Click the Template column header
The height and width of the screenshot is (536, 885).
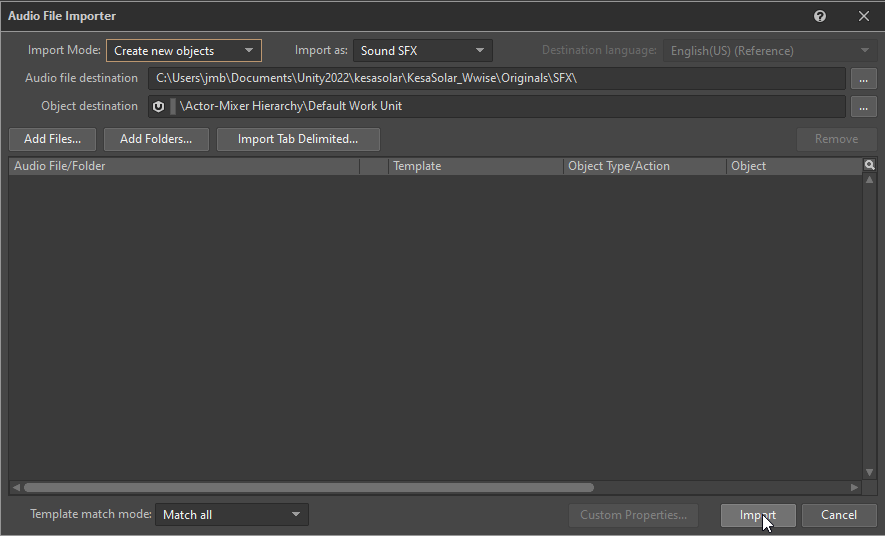(x=475, y=166)
